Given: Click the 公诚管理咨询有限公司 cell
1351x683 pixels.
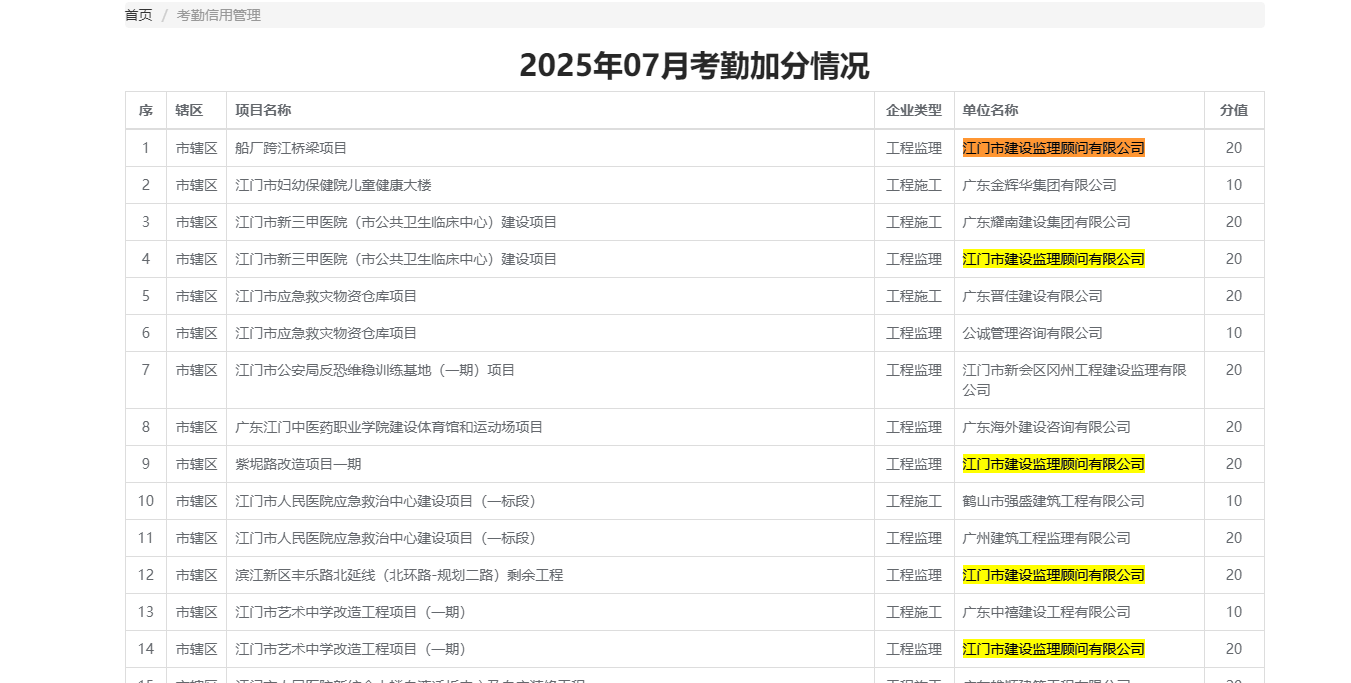Looking at the screenshot, I should (x=1032, y=333).
